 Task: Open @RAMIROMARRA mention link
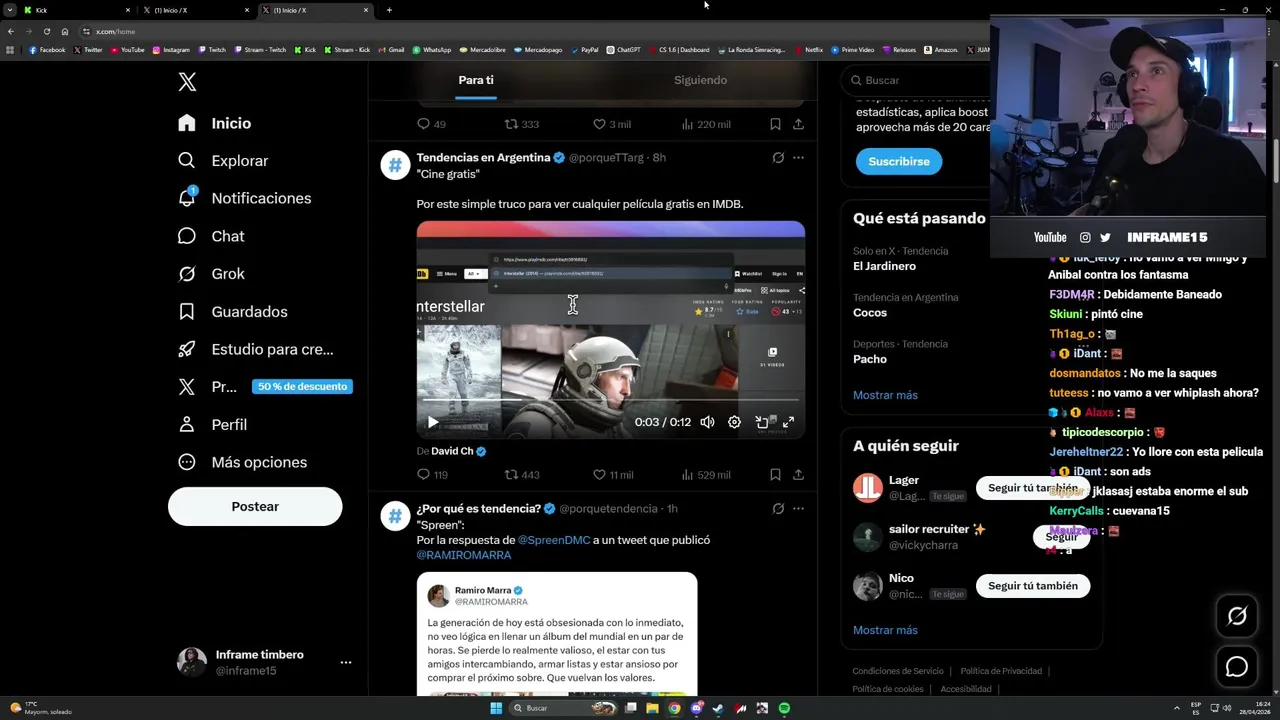pyautogui.click(x=464, y=555)
